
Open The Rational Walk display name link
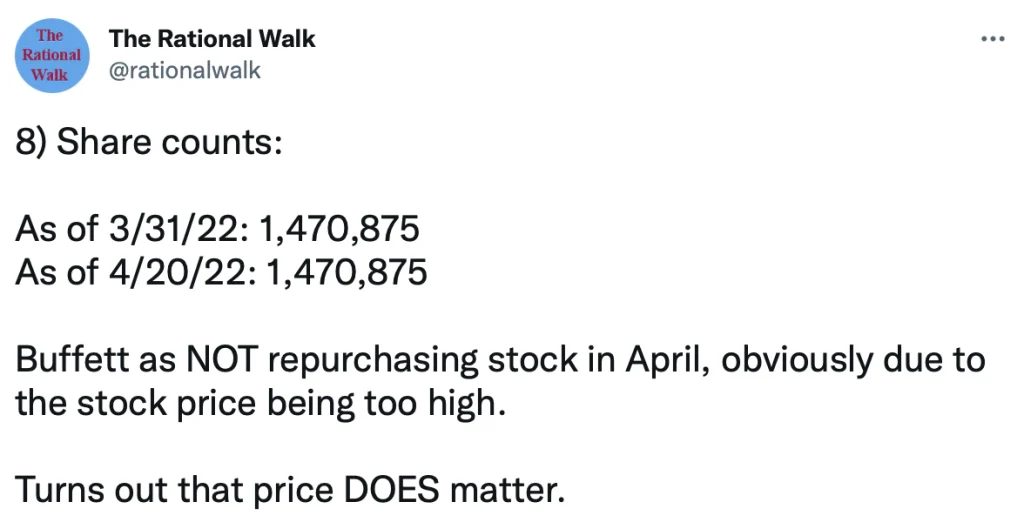click(x=211, y=39)
